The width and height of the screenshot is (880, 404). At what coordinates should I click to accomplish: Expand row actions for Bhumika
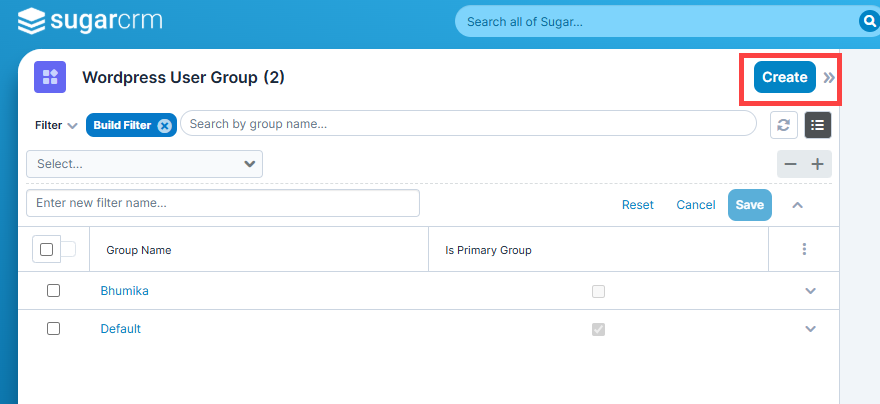810,291
